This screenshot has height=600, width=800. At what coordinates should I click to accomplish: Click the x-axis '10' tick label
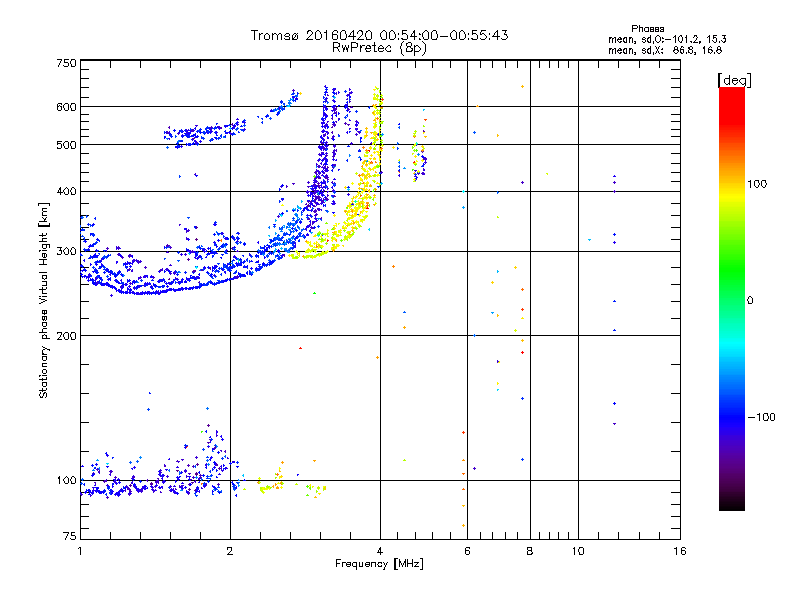578,551
